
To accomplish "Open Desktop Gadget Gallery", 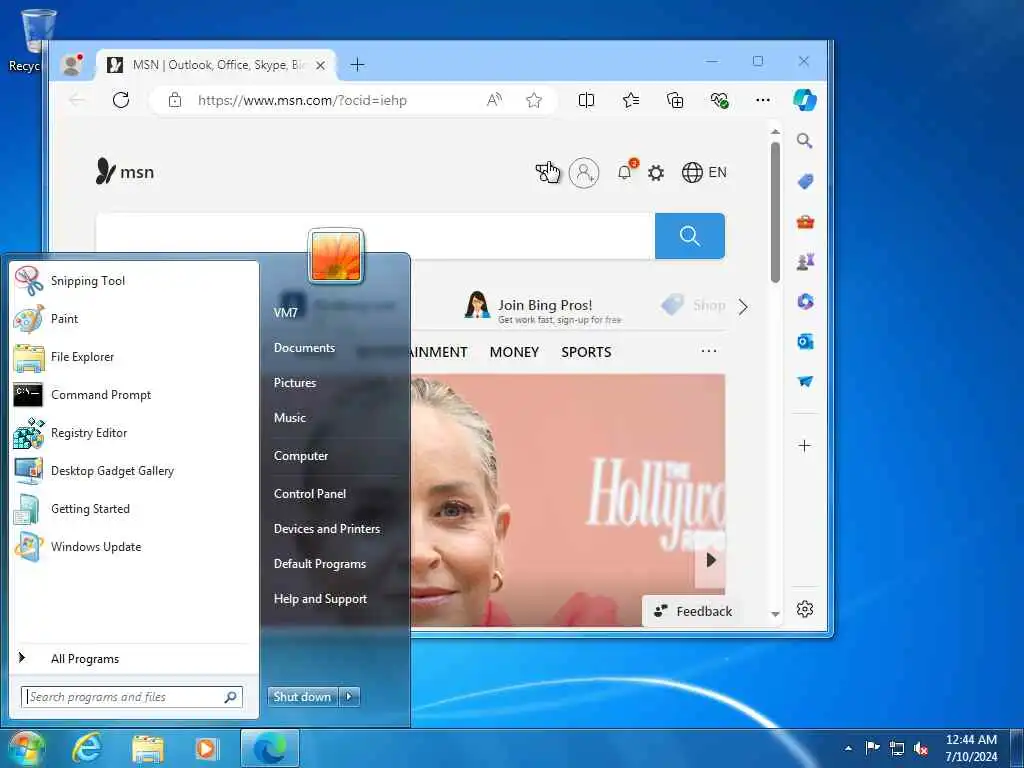I will 135,471.
